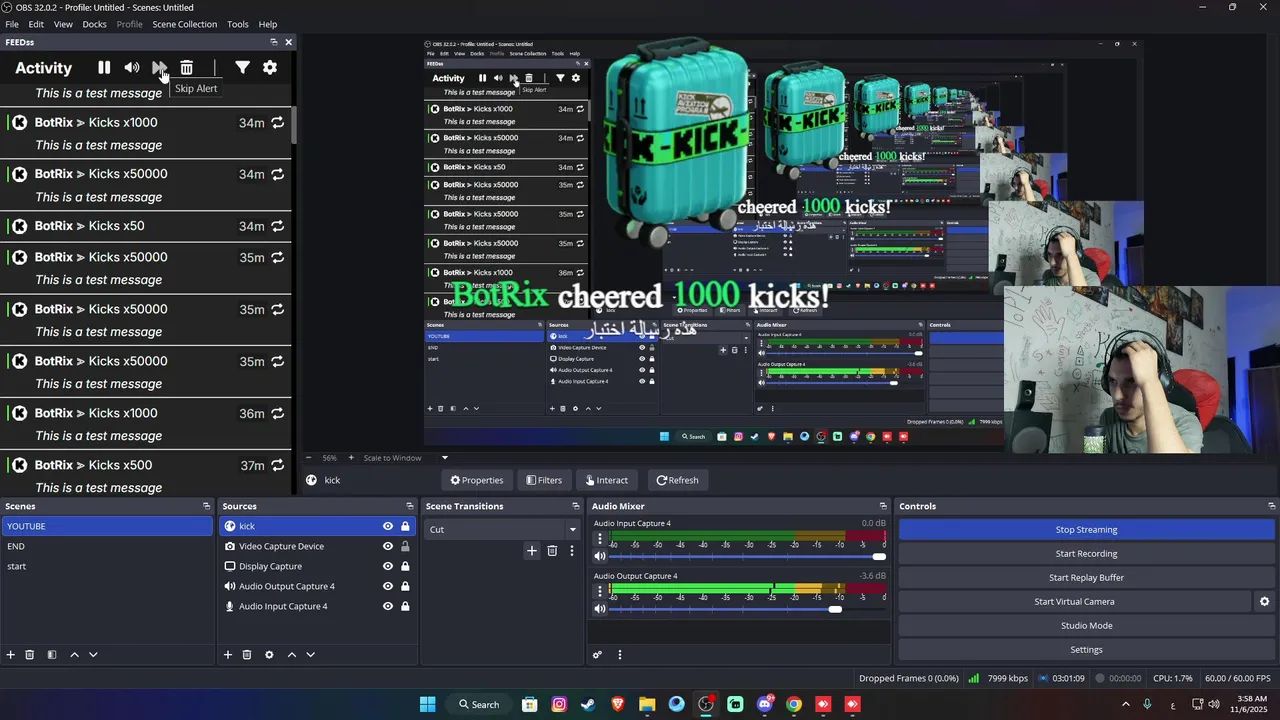Open the File menu
The image size is (1280, 720).
[x=12, y=24]
